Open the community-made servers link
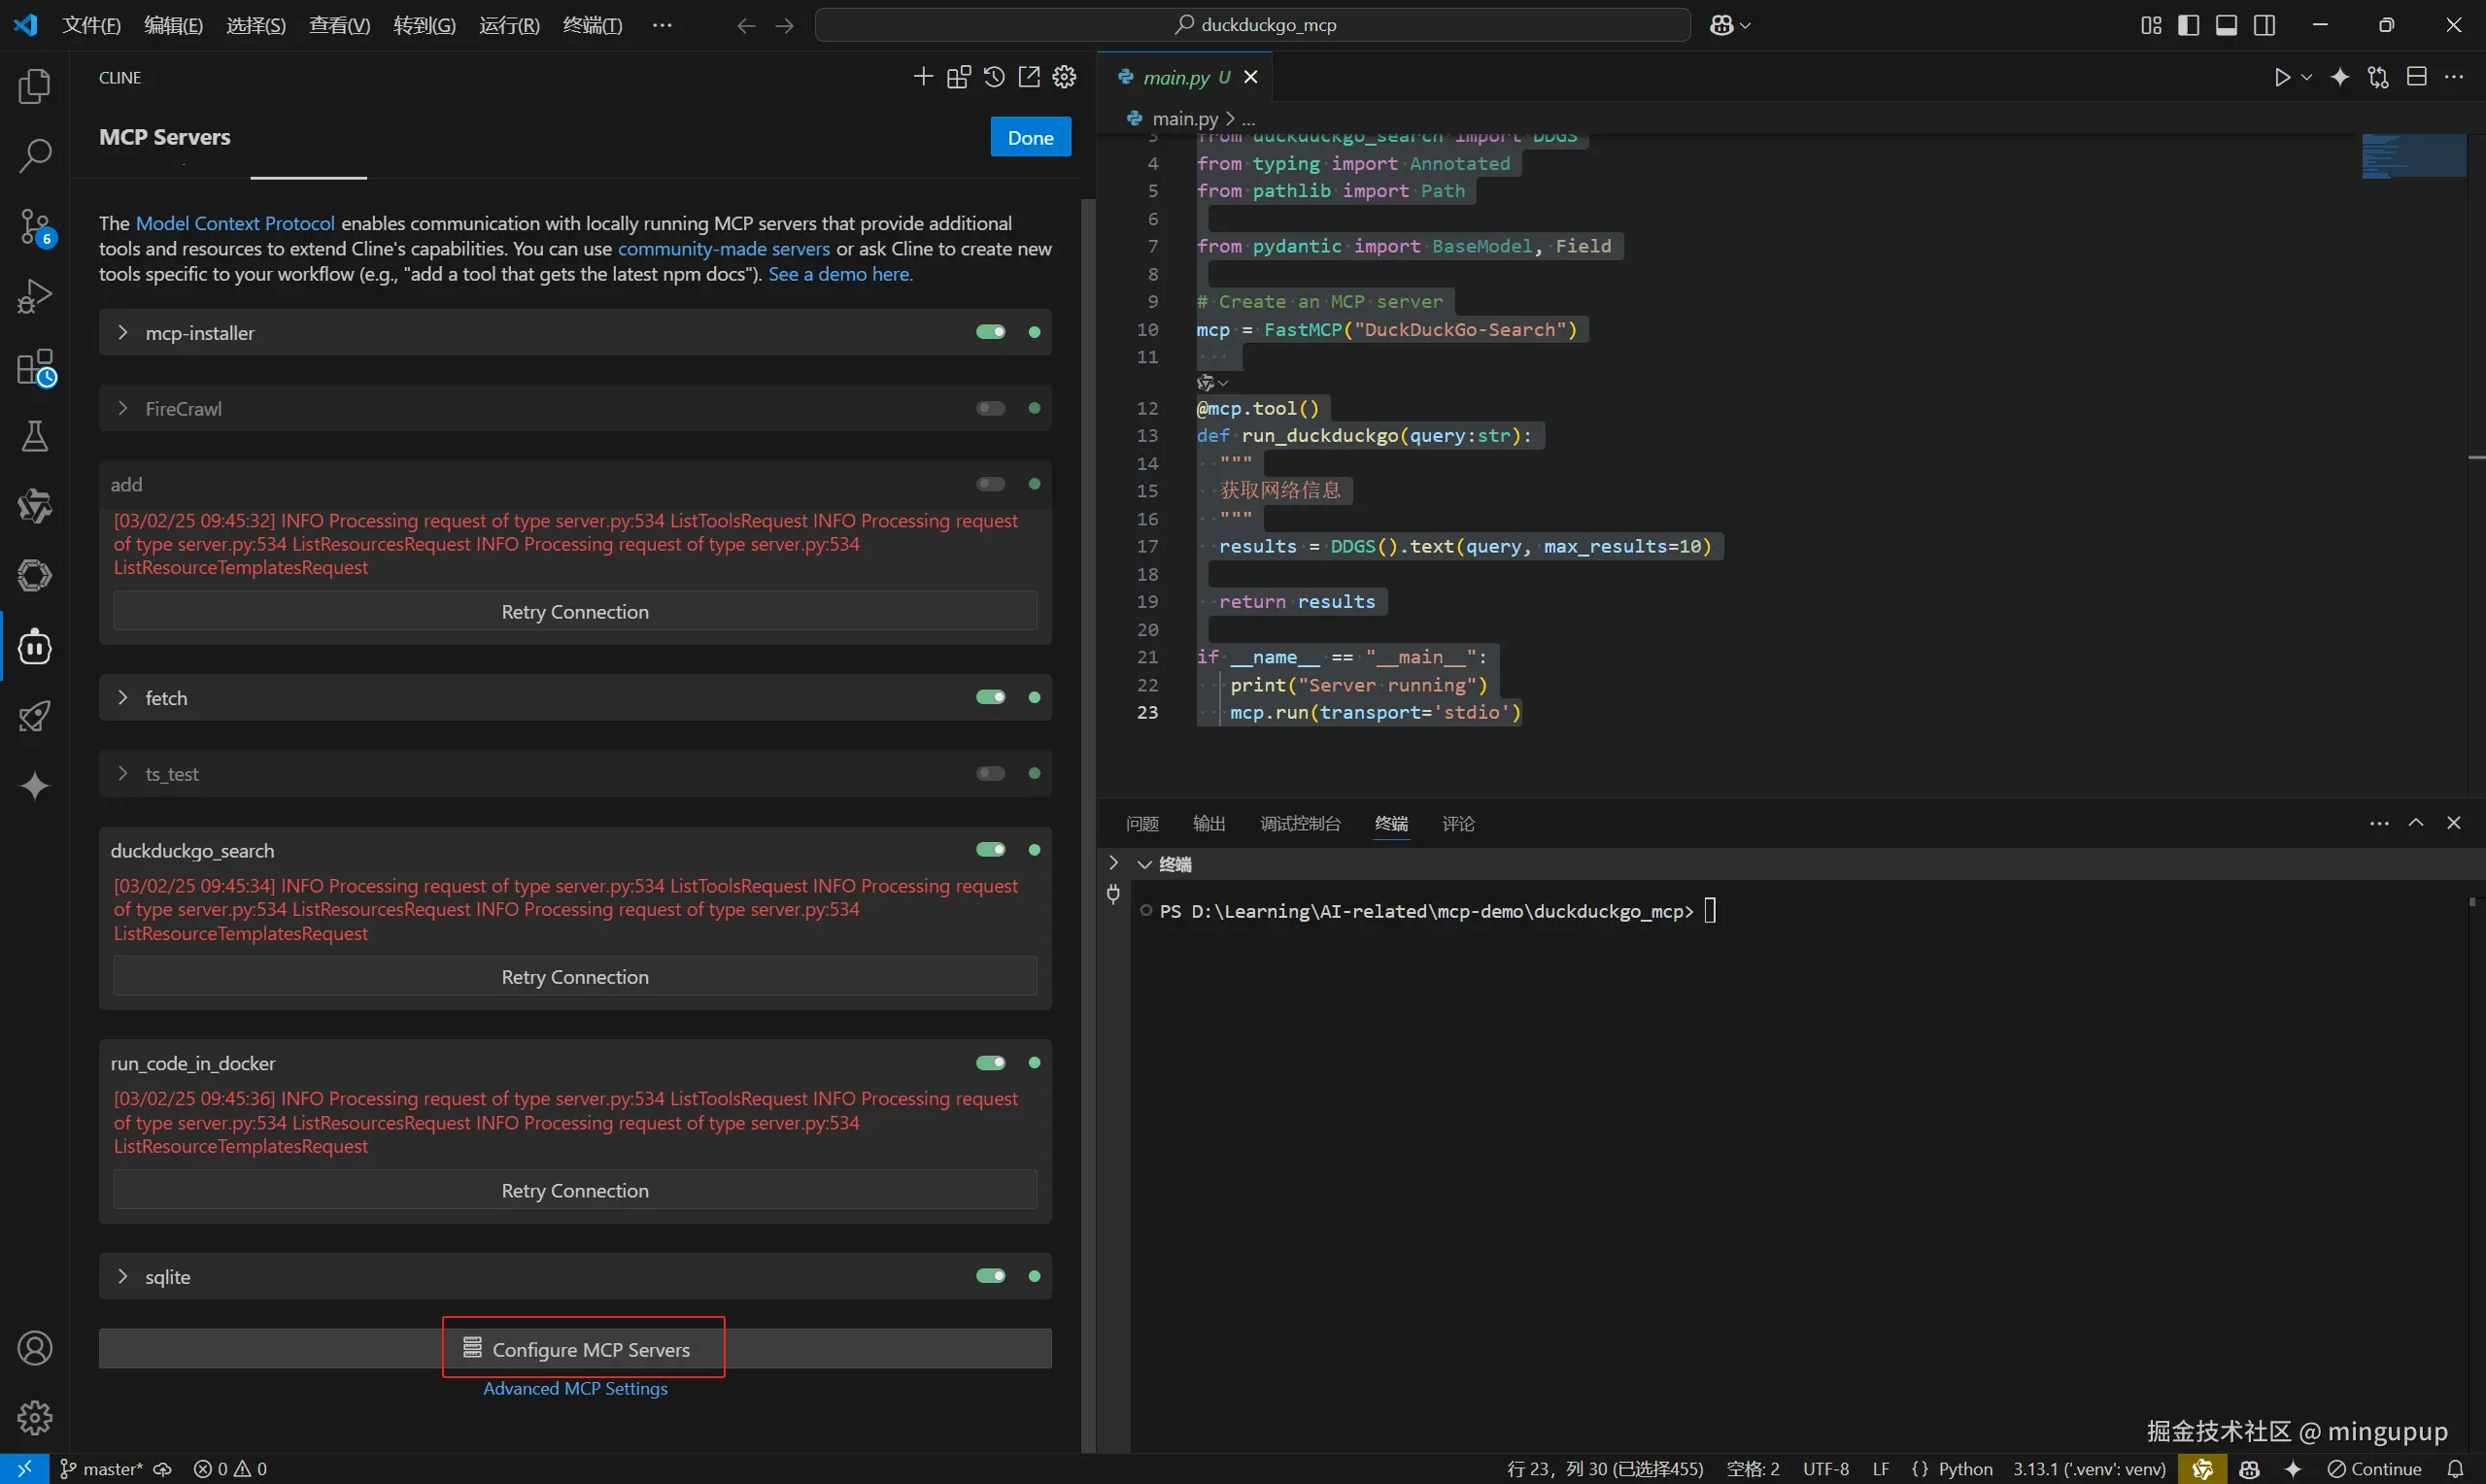This screenshot has width=2486, height=1484. coord(724,248)
